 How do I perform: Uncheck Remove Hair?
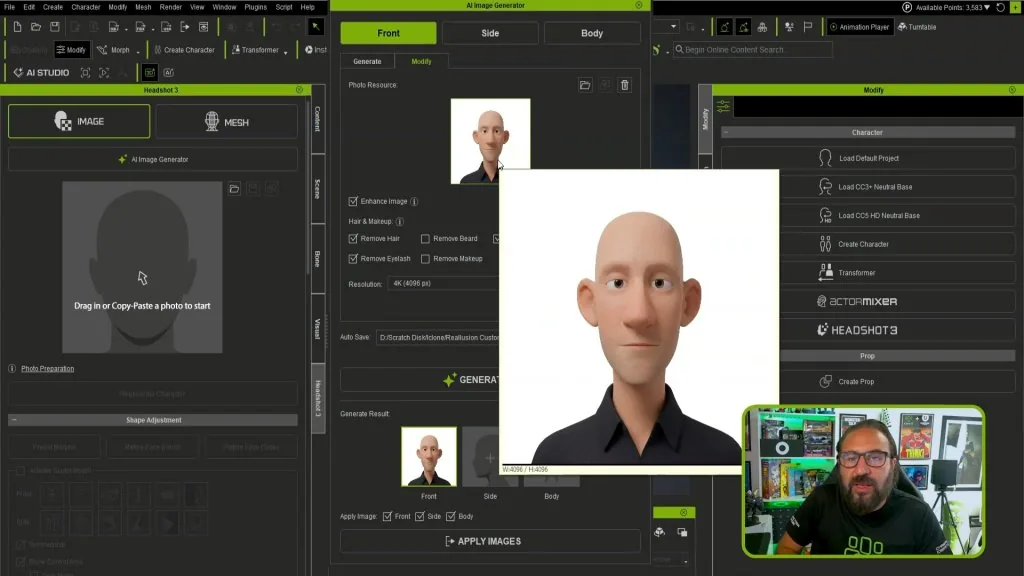353,238
